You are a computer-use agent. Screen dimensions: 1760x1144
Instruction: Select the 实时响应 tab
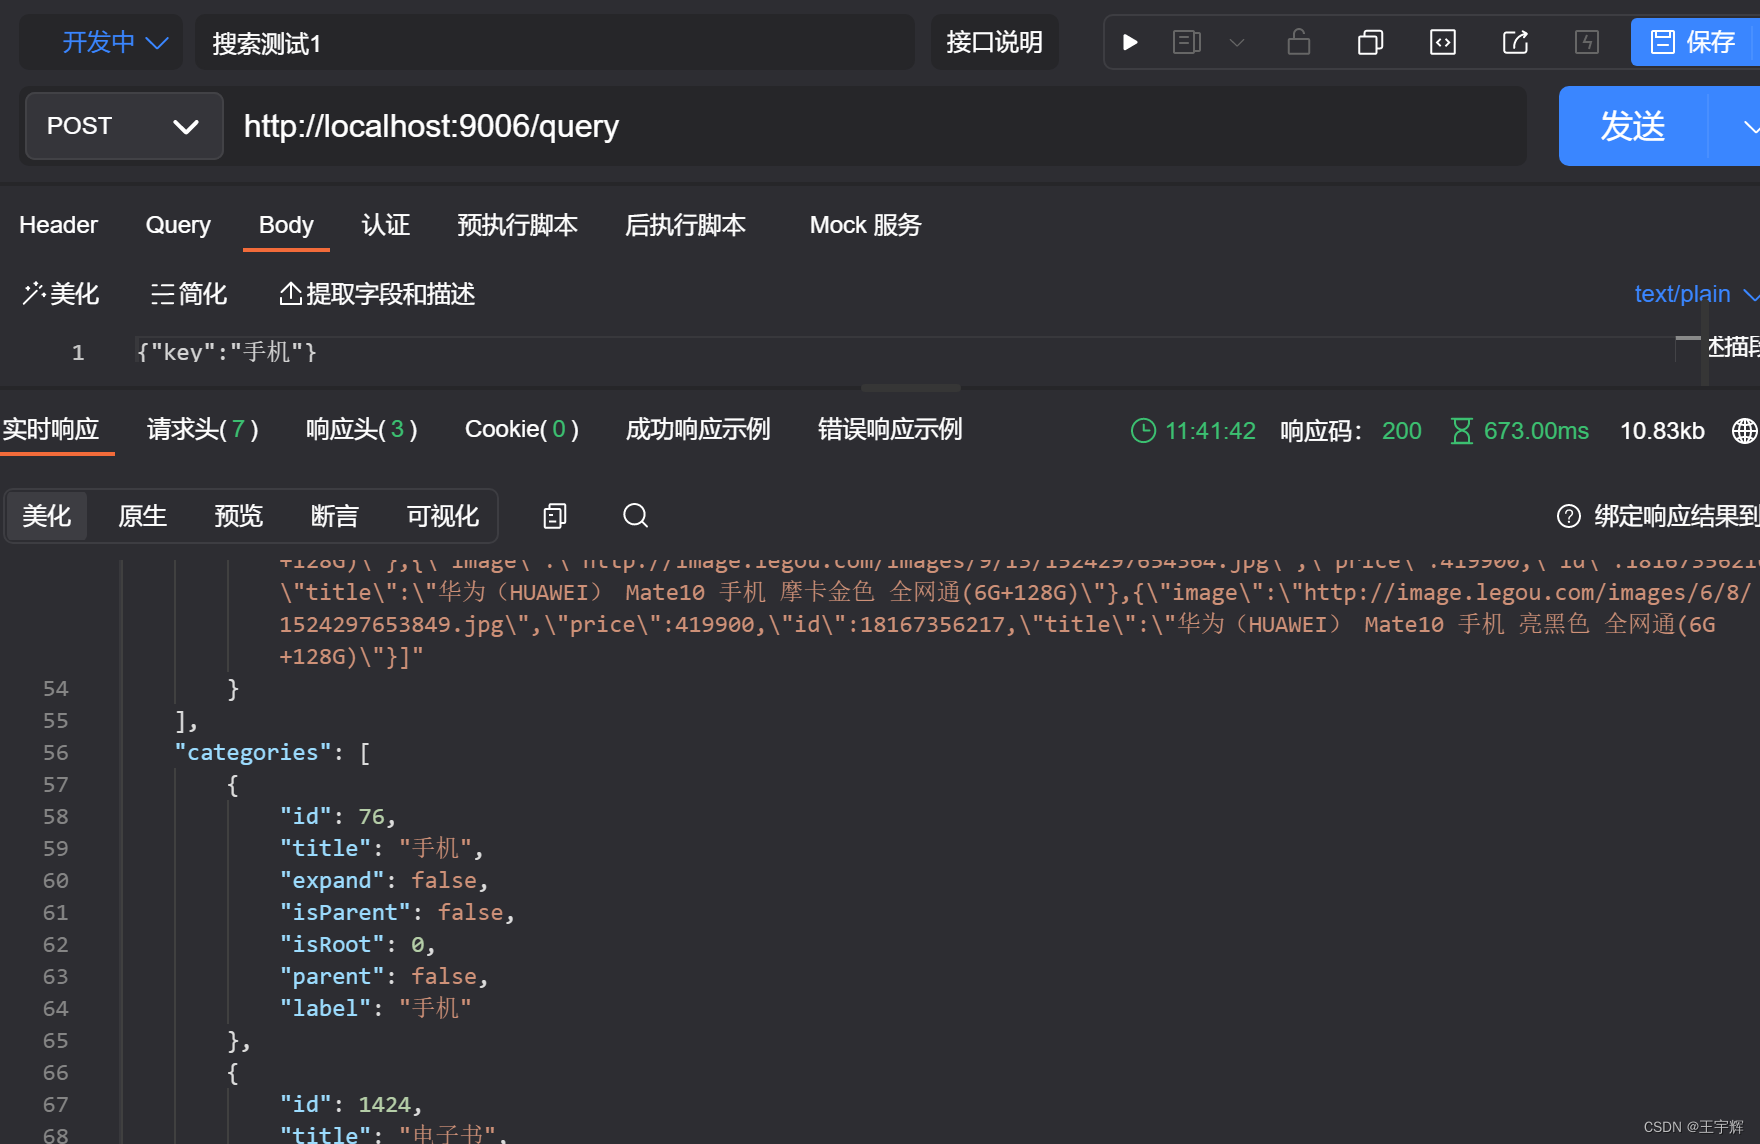(x=50, y=430)
